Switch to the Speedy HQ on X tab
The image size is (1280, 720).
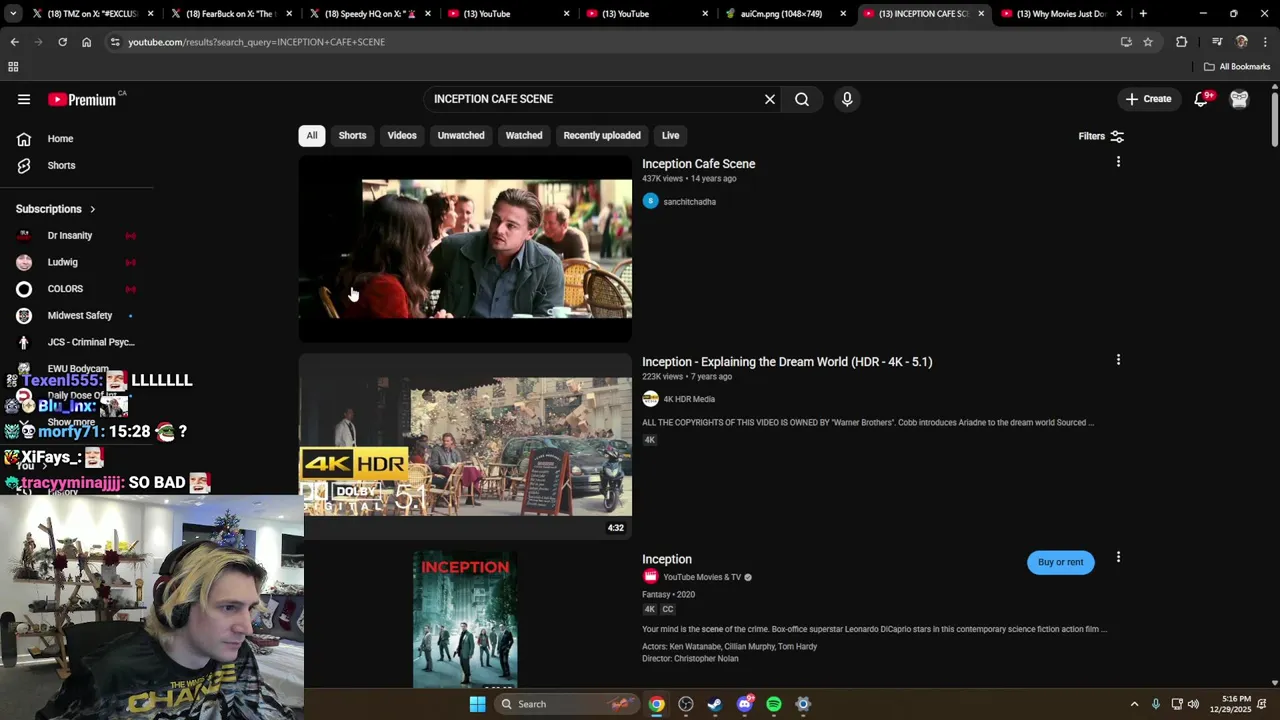[x=370, y=14]
